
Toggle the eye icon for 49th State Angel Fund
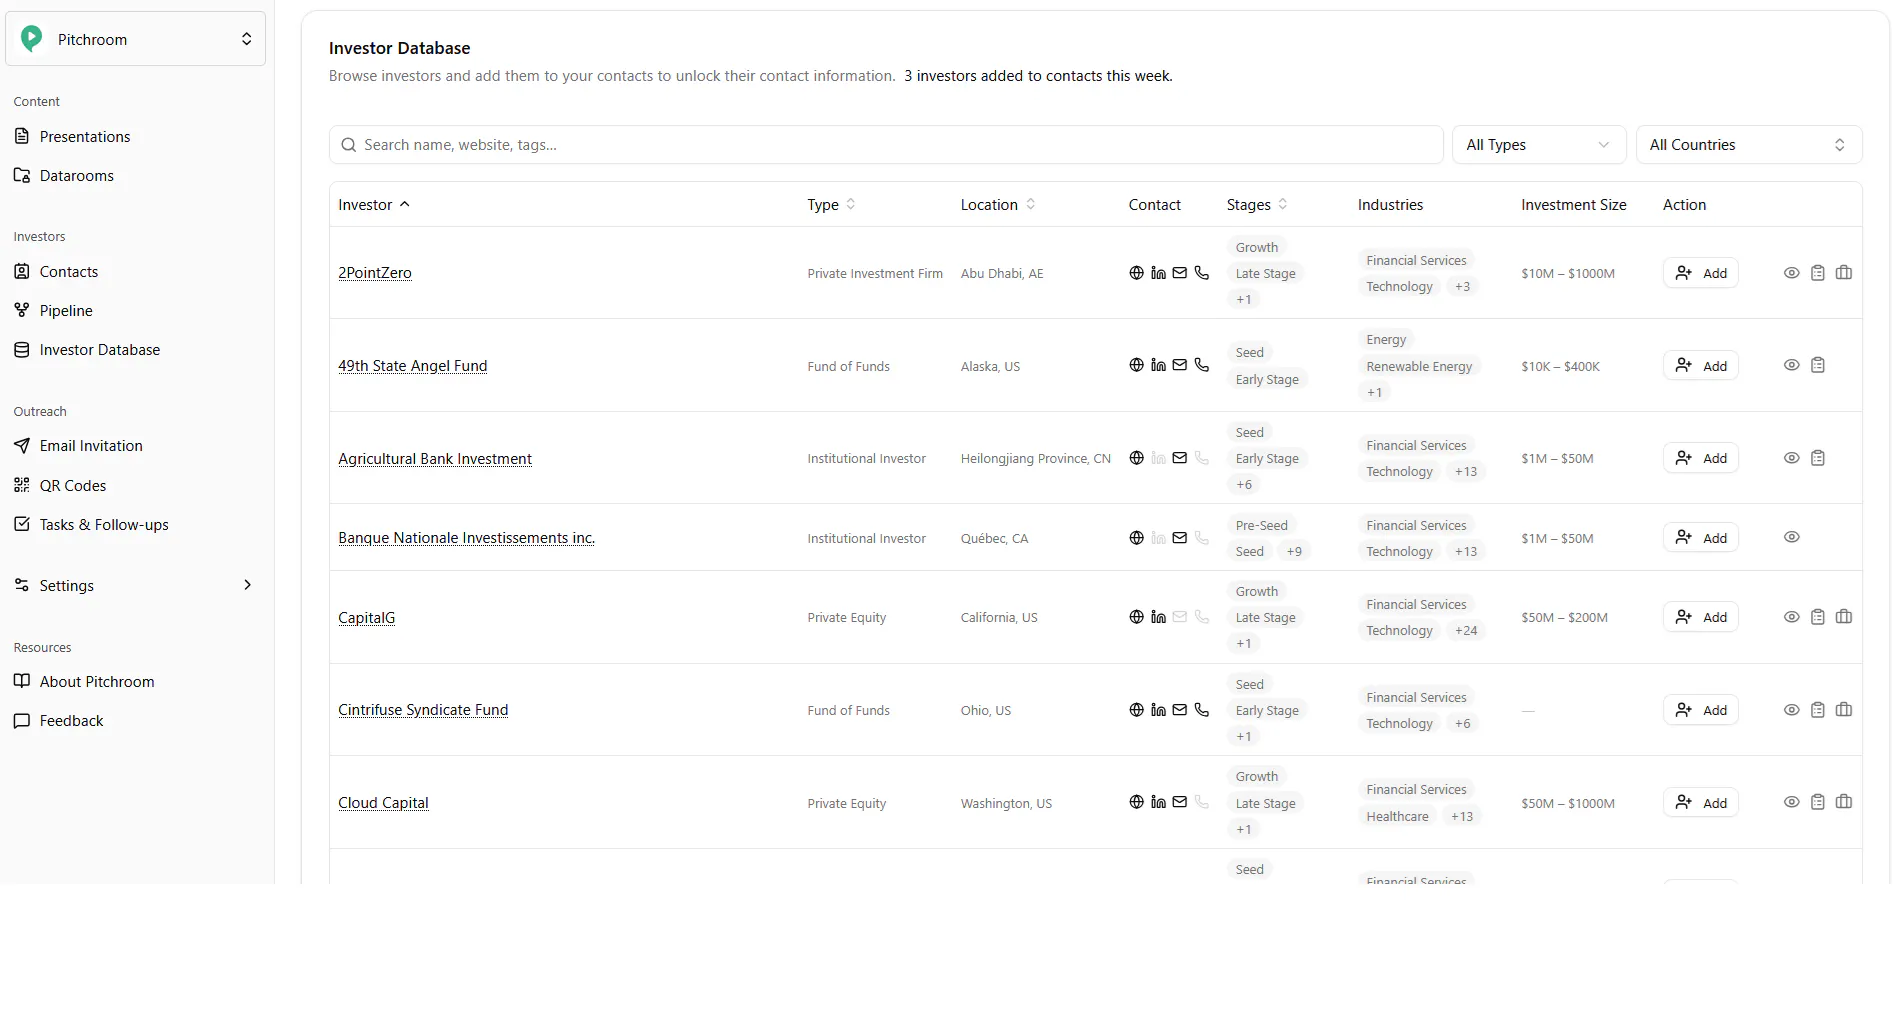pos(1792,365)
